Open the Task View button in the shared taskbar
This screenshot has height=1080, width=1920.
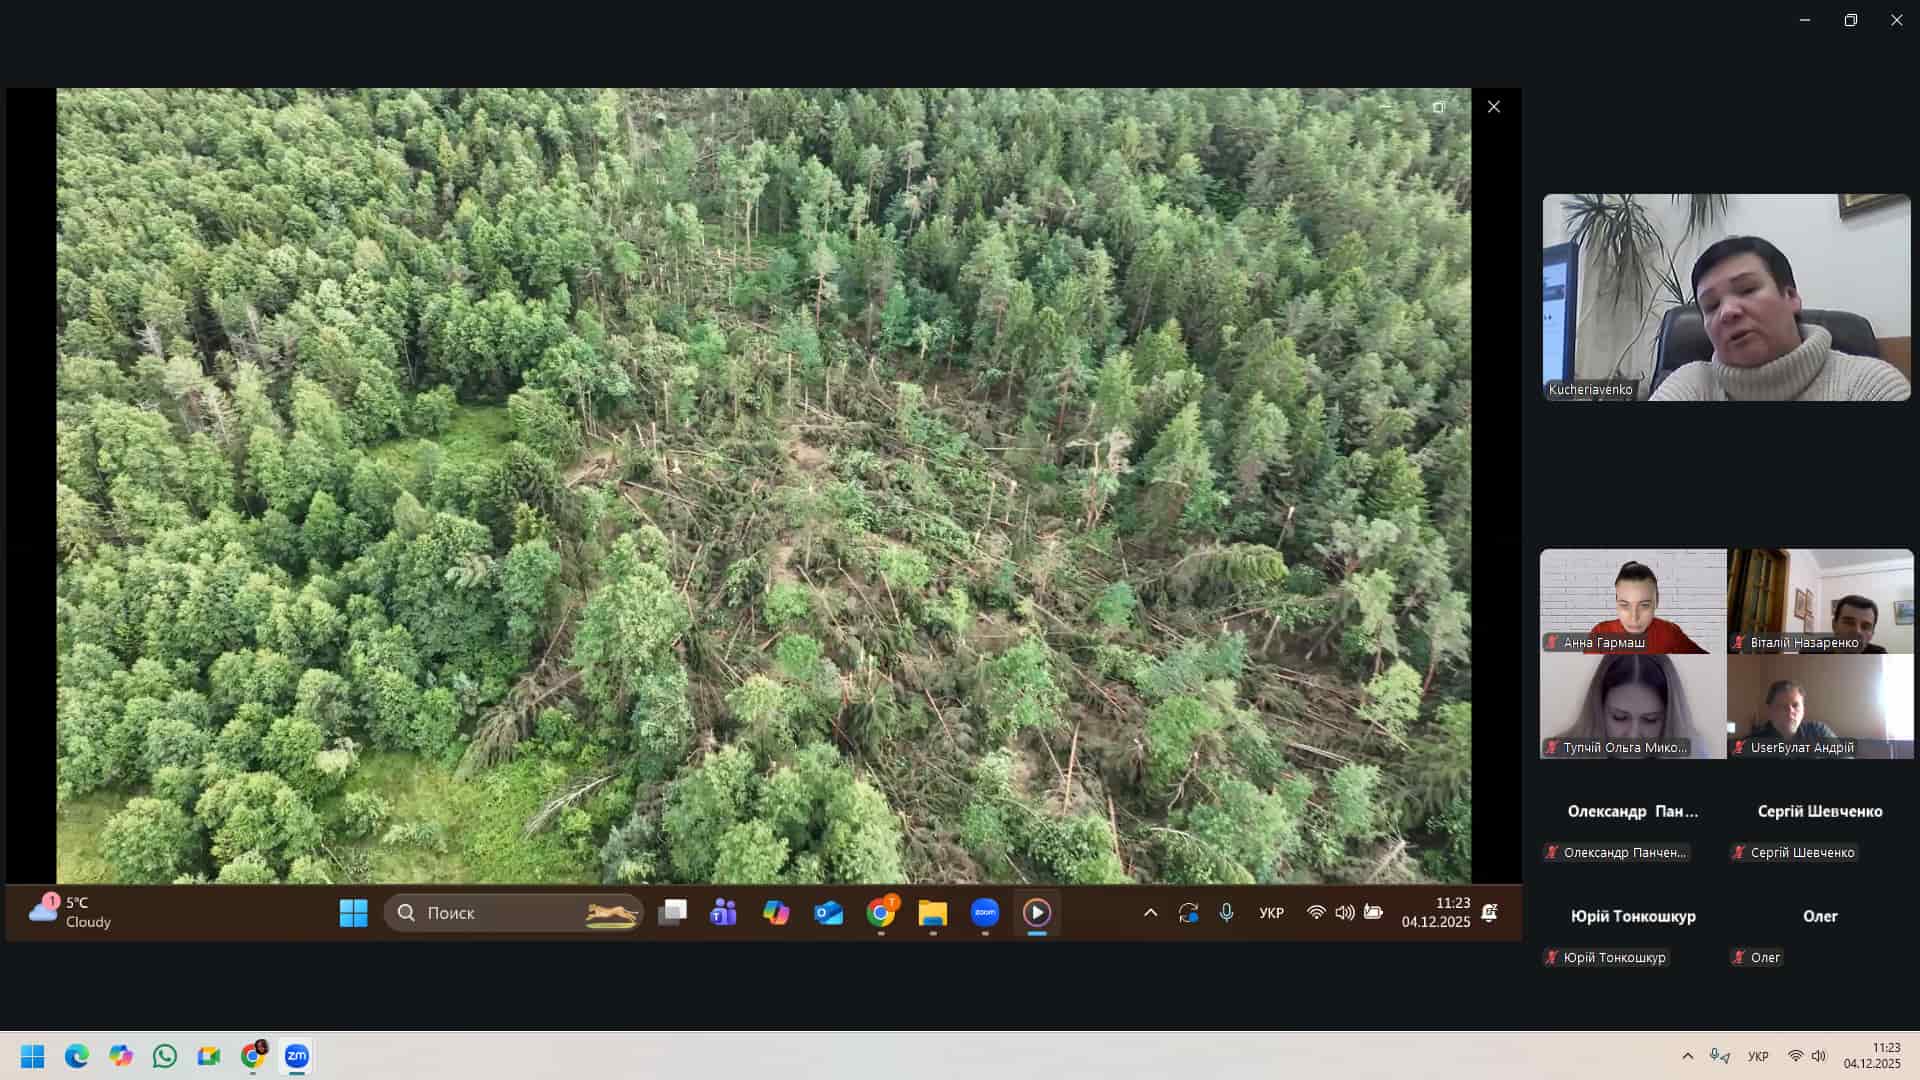[x=672, y=913]
